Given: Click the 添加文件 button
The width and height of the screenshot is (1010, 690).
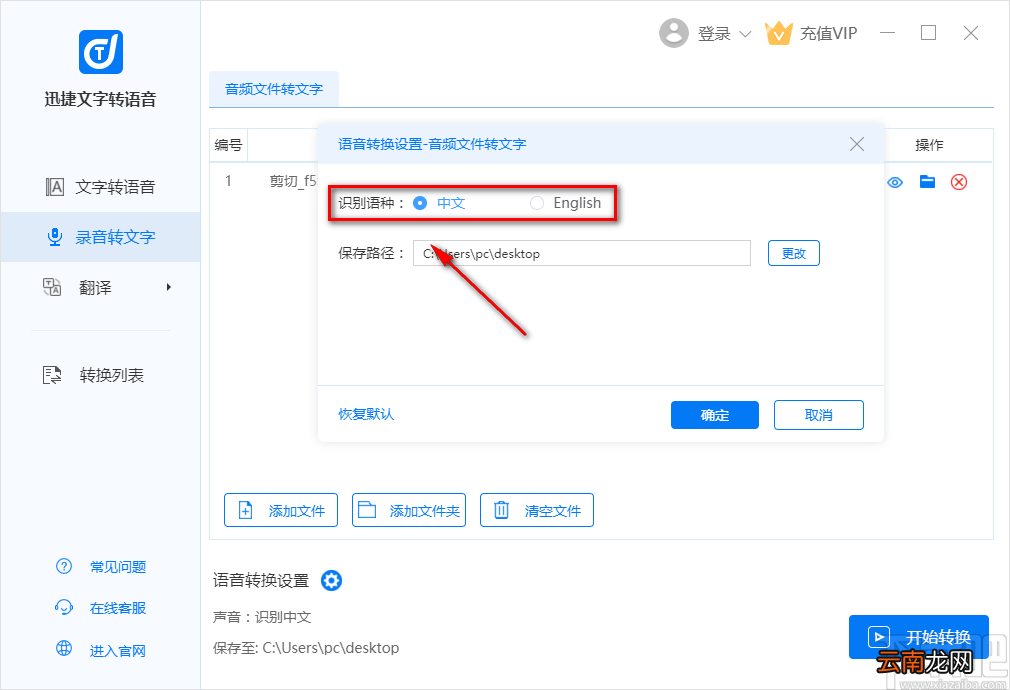Looking at the screenshot, I should (x=281, y=510).
